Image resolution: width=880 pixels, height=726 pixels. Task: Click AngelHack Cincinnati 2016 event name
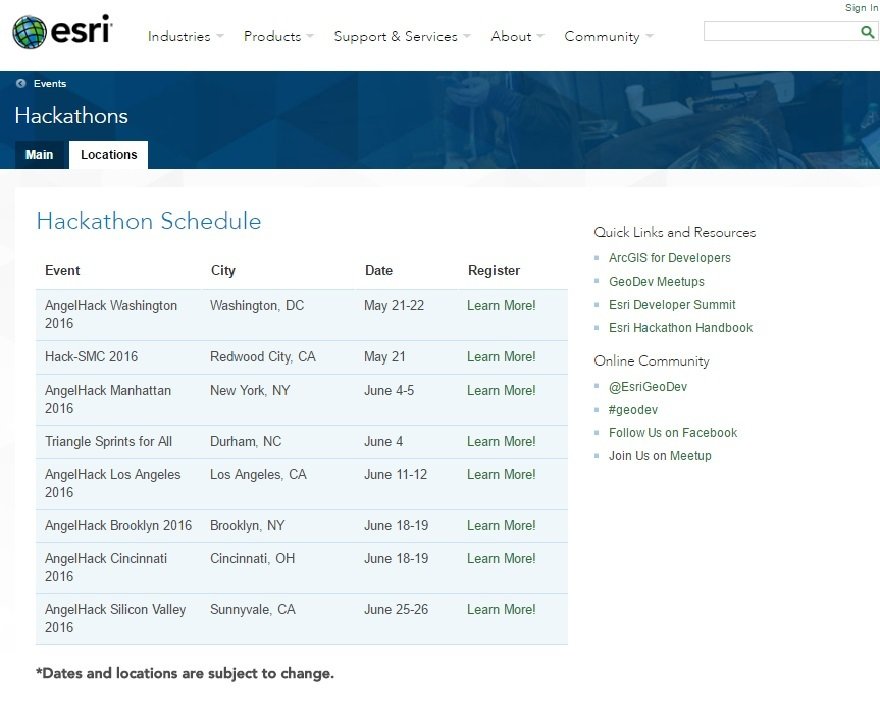(x=106, y=568)
